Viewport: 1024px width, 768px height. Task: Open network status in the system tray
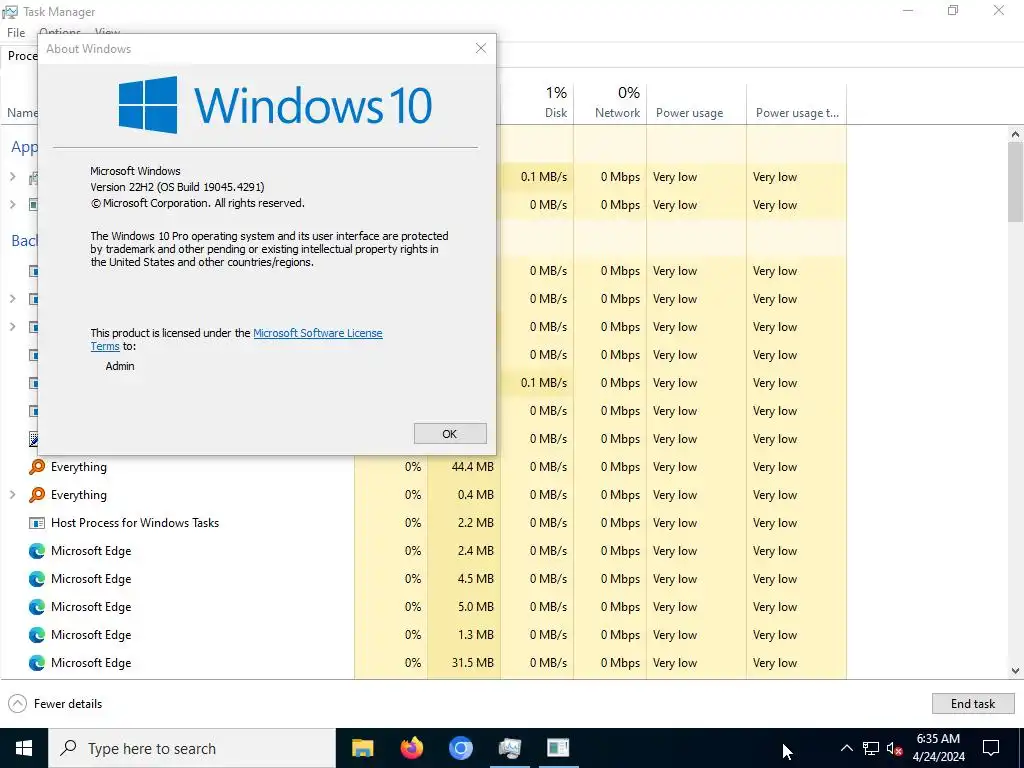pyautogui.click(x=871, y=748)
